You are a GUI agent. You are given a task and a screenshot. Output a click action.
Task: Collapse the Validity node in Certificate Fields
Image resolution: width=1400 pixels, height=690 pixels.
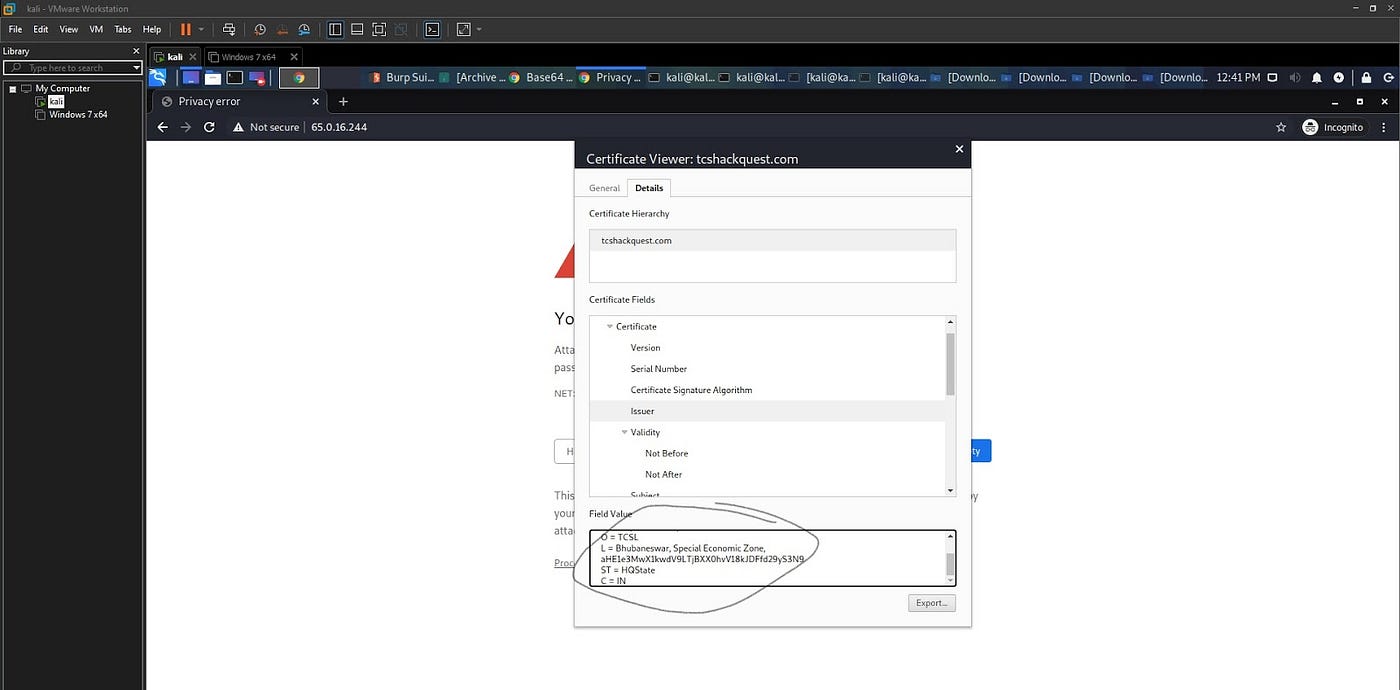[624, 432]
